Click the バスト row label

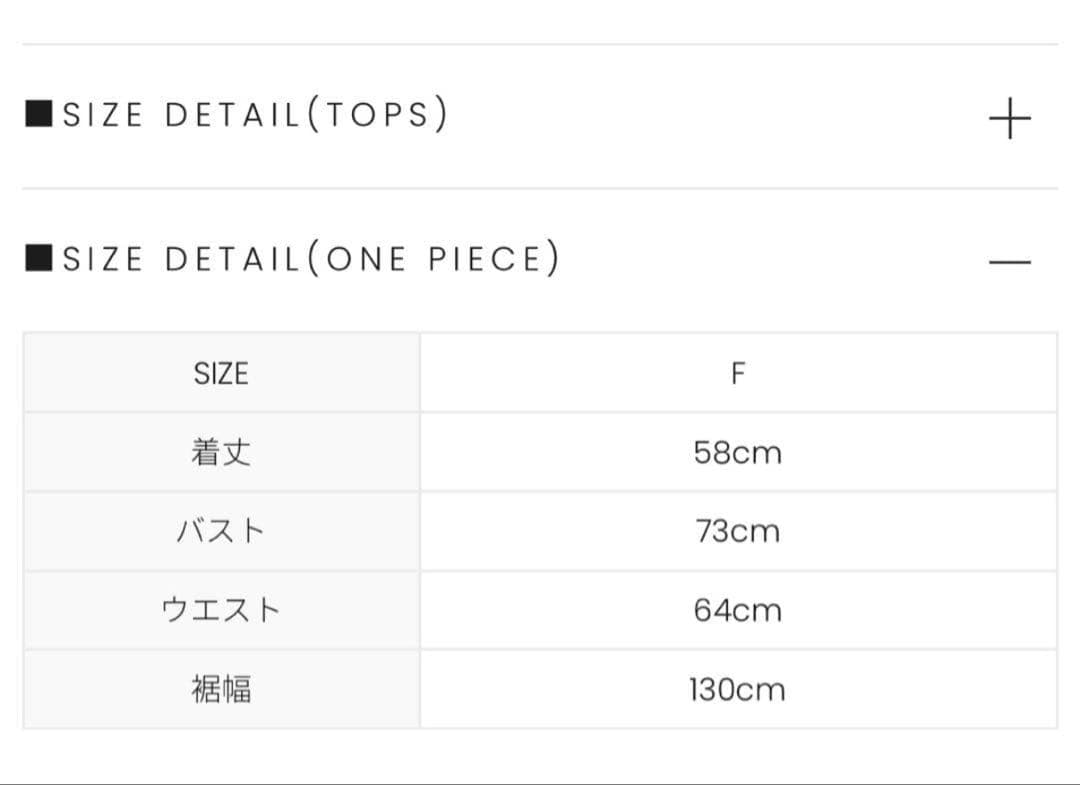point(221,532)
